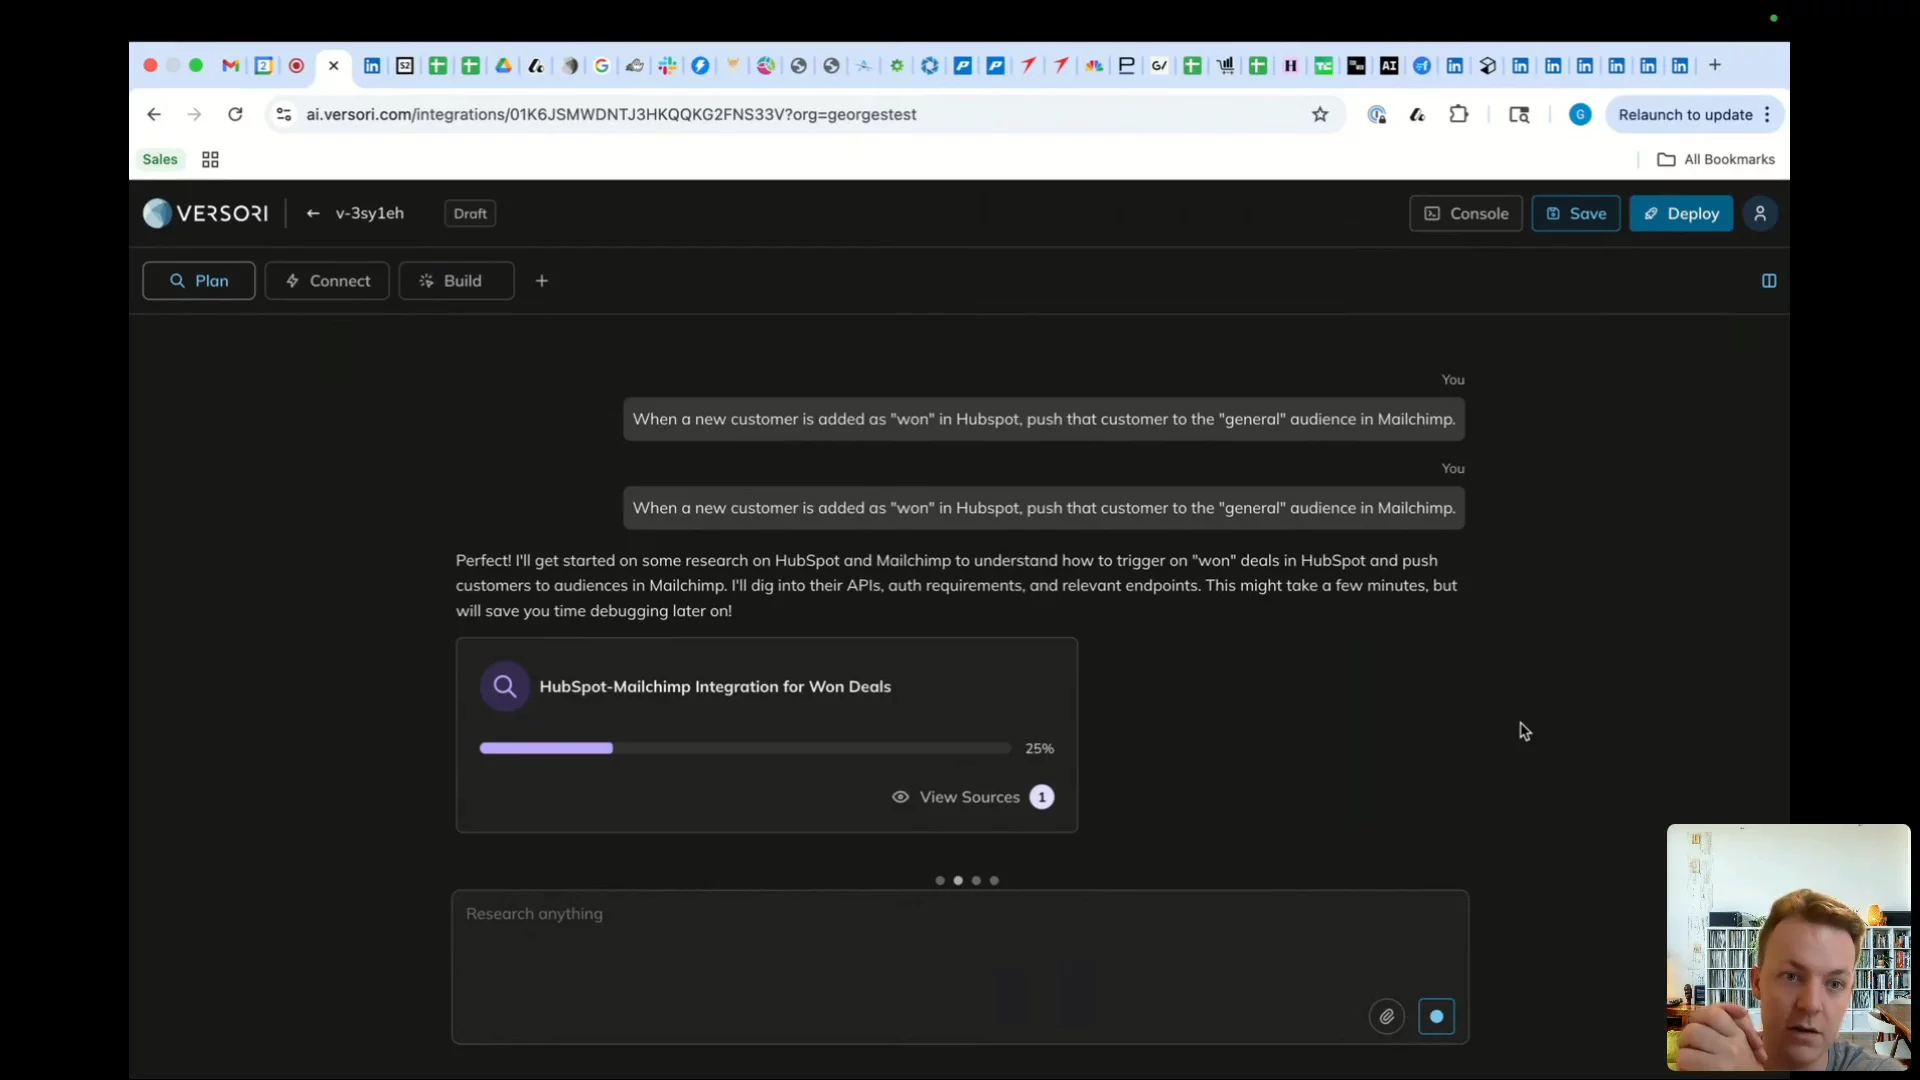Toggle the side panel layout icon
The image size is (1920, 1080).
[x=1768, y=281]
